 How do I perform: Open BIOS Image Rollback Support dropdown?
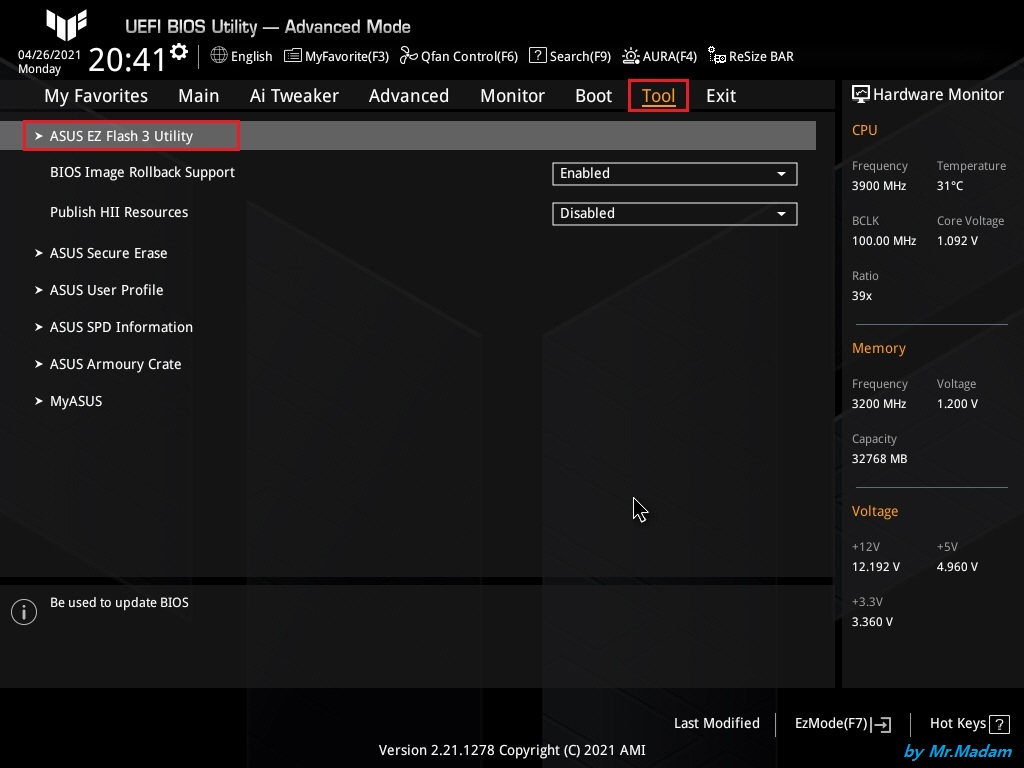[x=675, y=174]
